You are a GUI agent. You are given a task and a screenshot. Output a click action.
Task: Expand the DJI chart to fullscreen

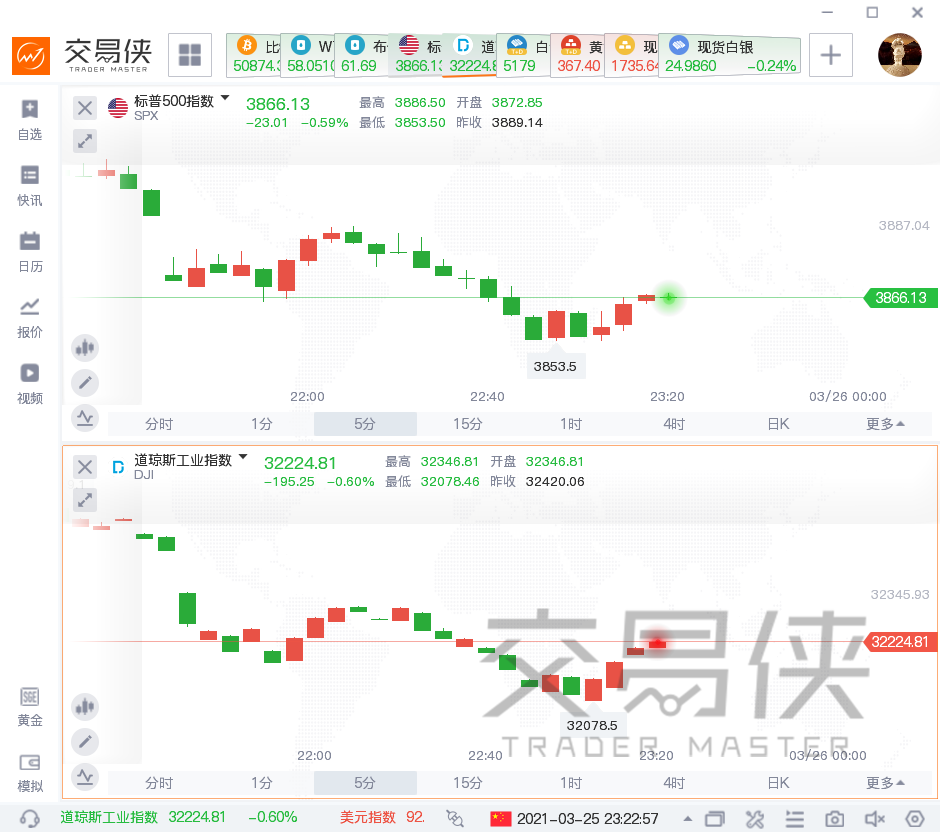pos(85,499)
